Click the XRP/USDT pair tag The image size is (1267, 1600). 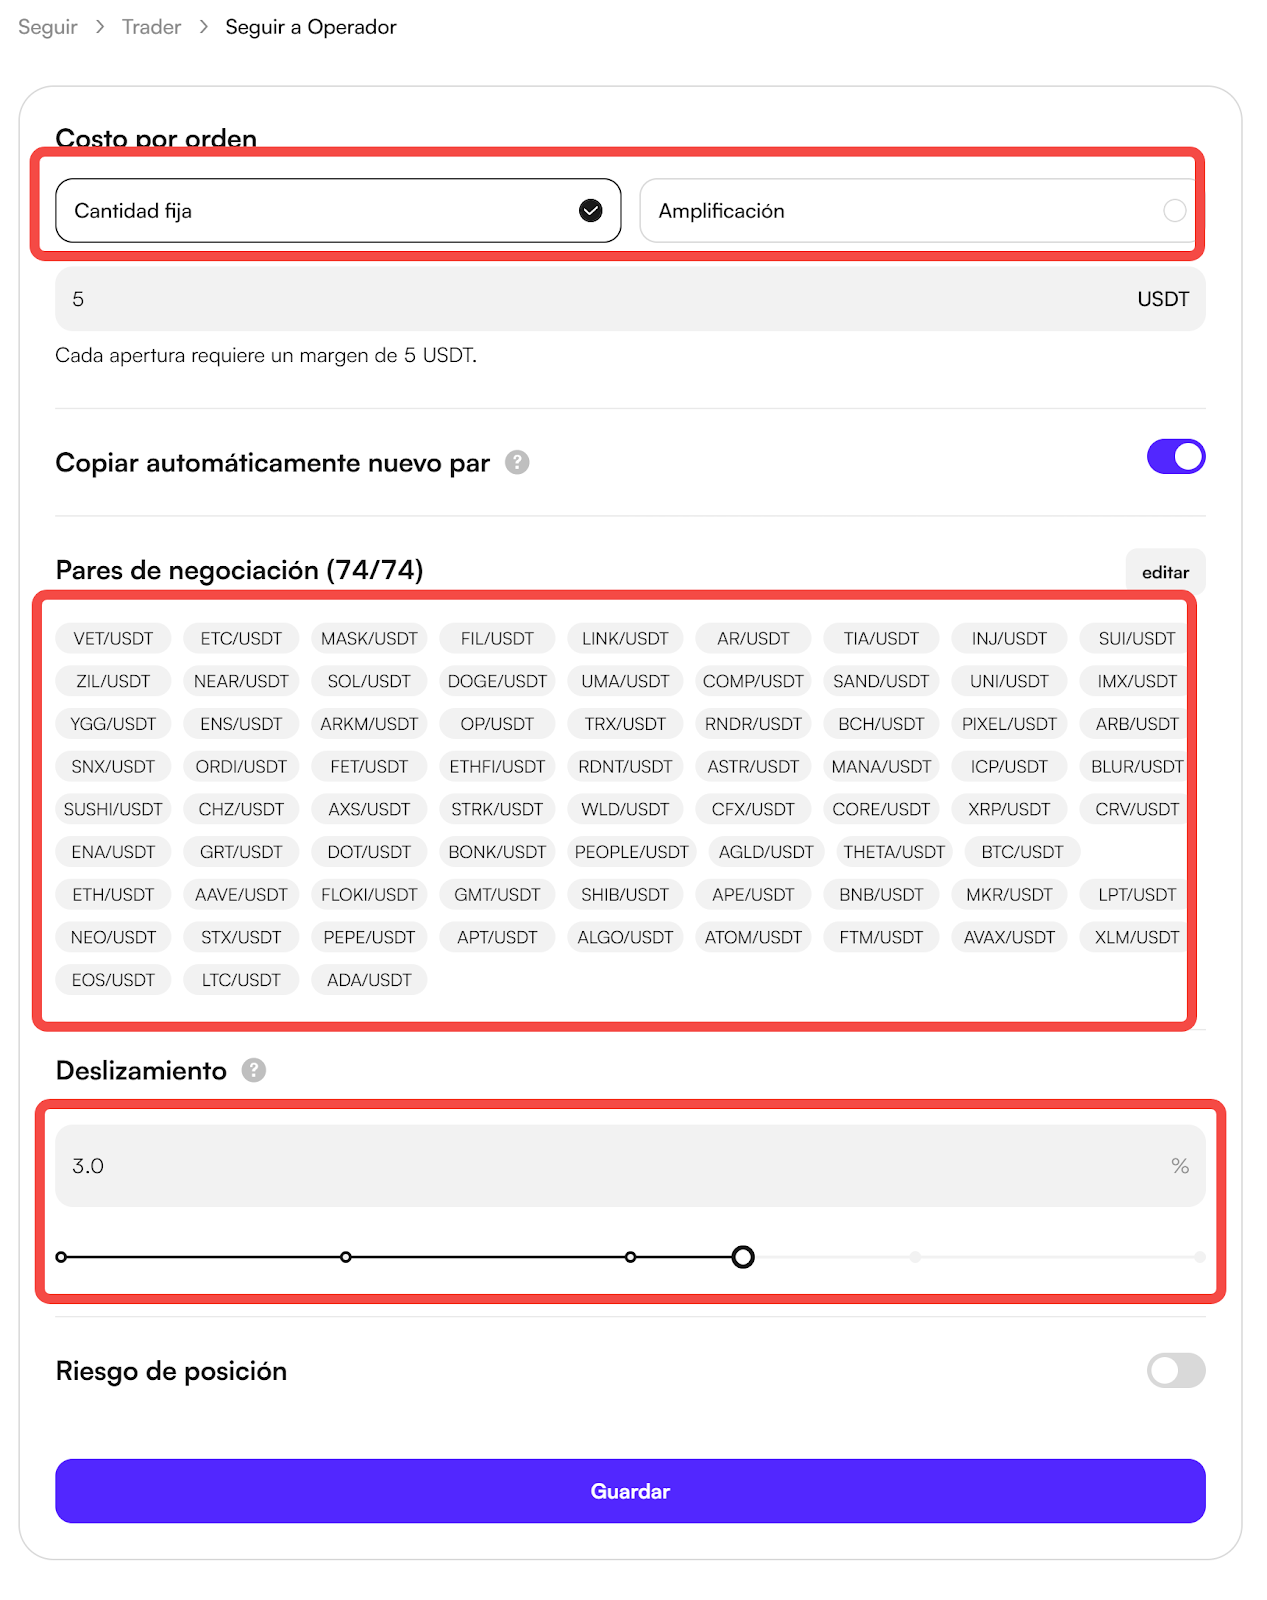[x=1009, y=809]
